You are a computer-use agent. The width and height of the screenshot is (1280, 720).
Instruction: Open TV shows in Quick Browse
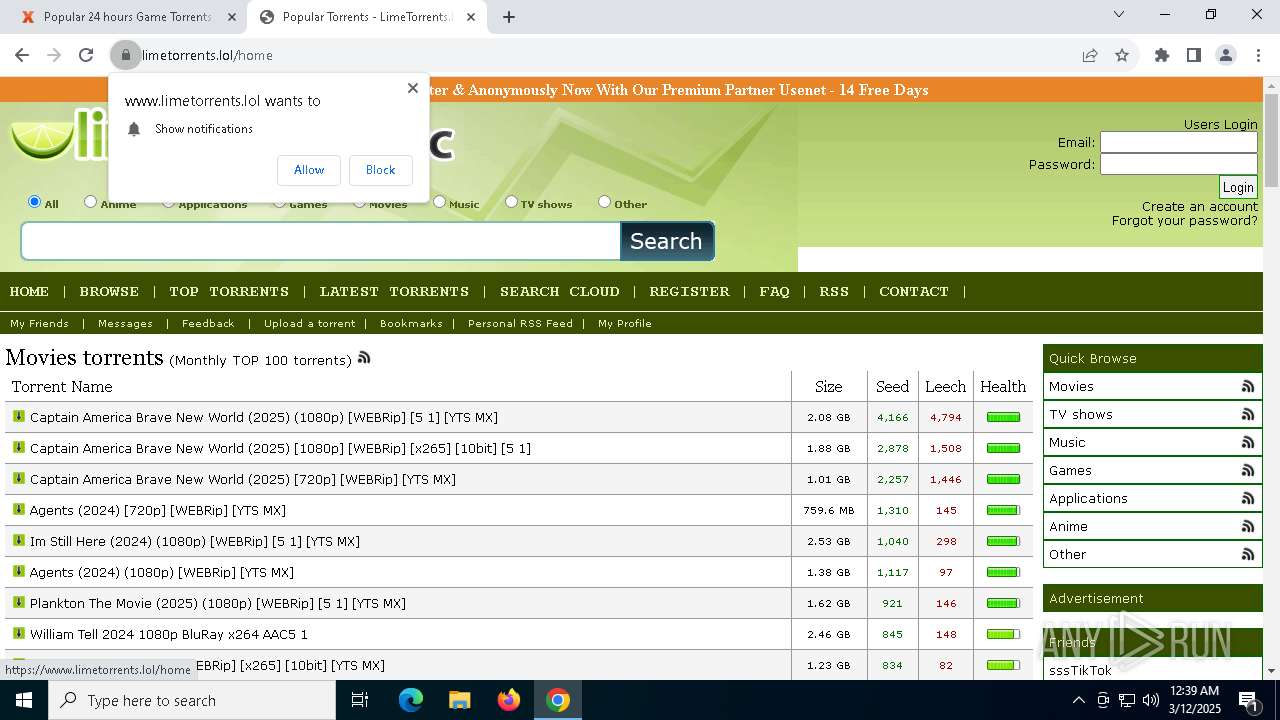1081,414
